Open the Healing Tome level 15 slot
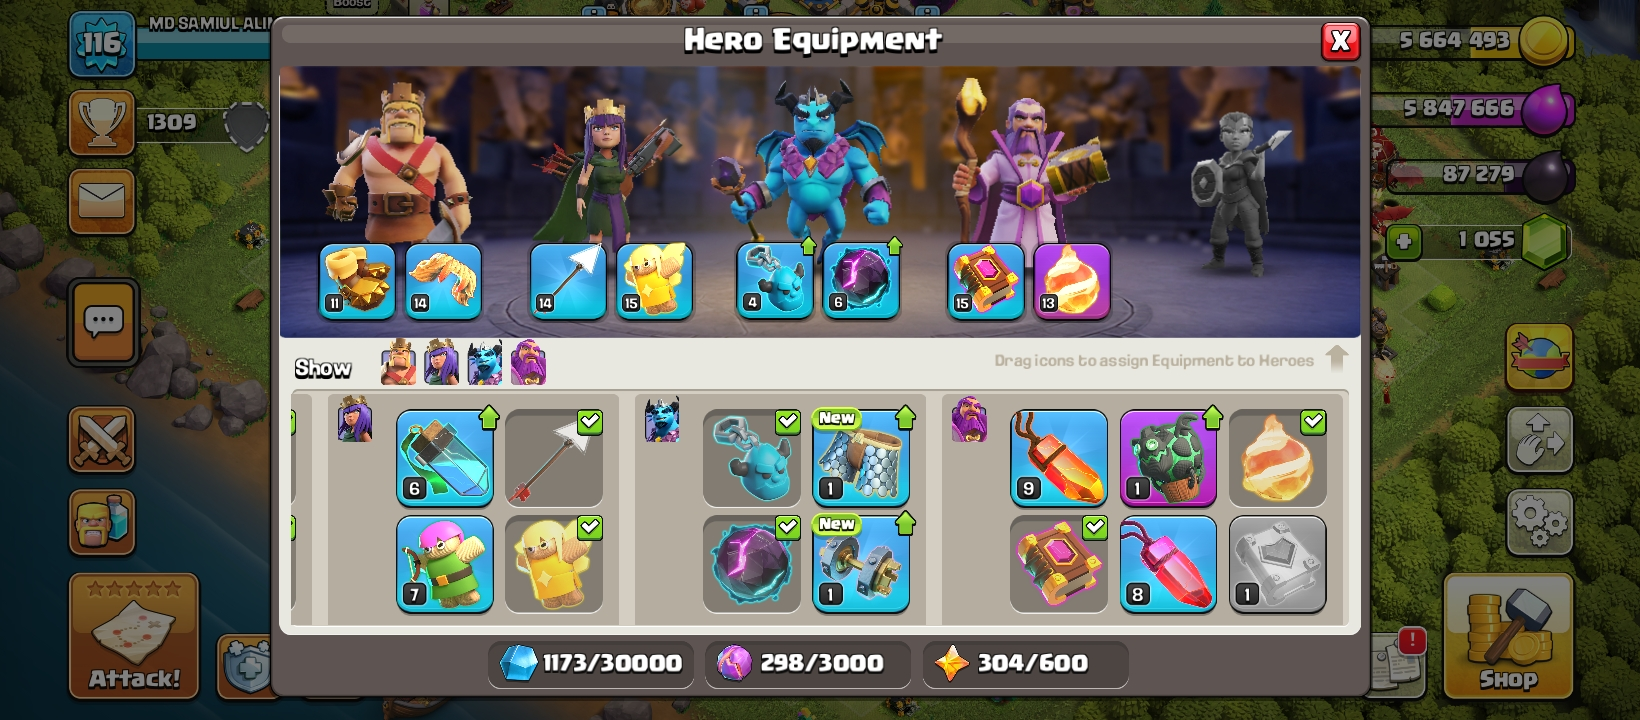 (x=985, y=281)
